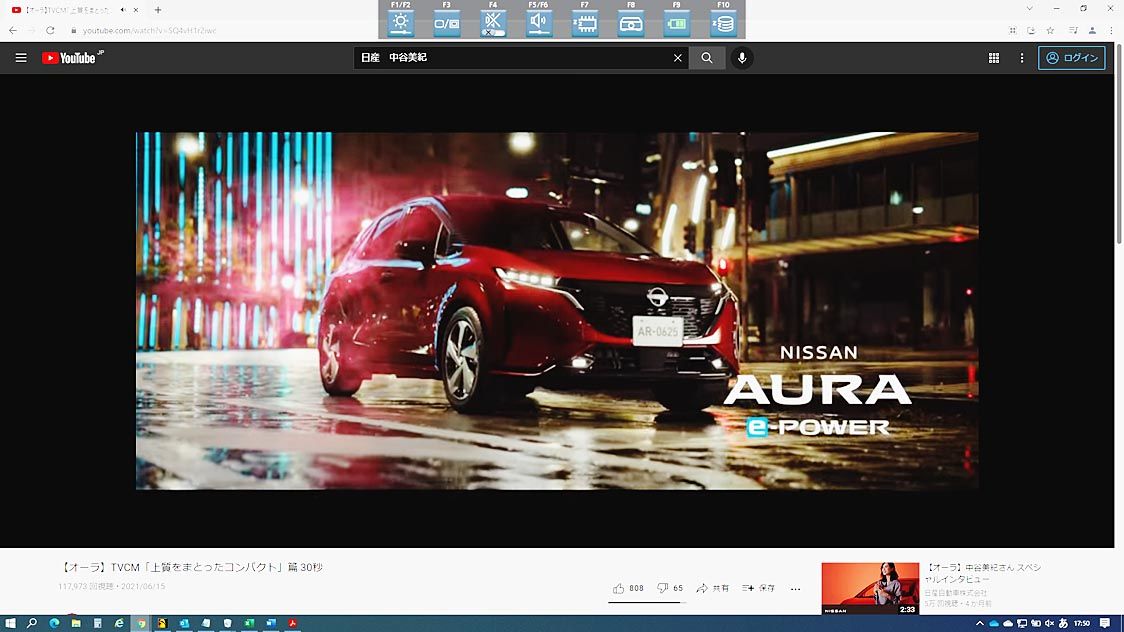Image resolution: width=1124 pixels, height=632 pixels.
Task: Toggle the F4 mute icon in overlay
Action: (493, 22)
